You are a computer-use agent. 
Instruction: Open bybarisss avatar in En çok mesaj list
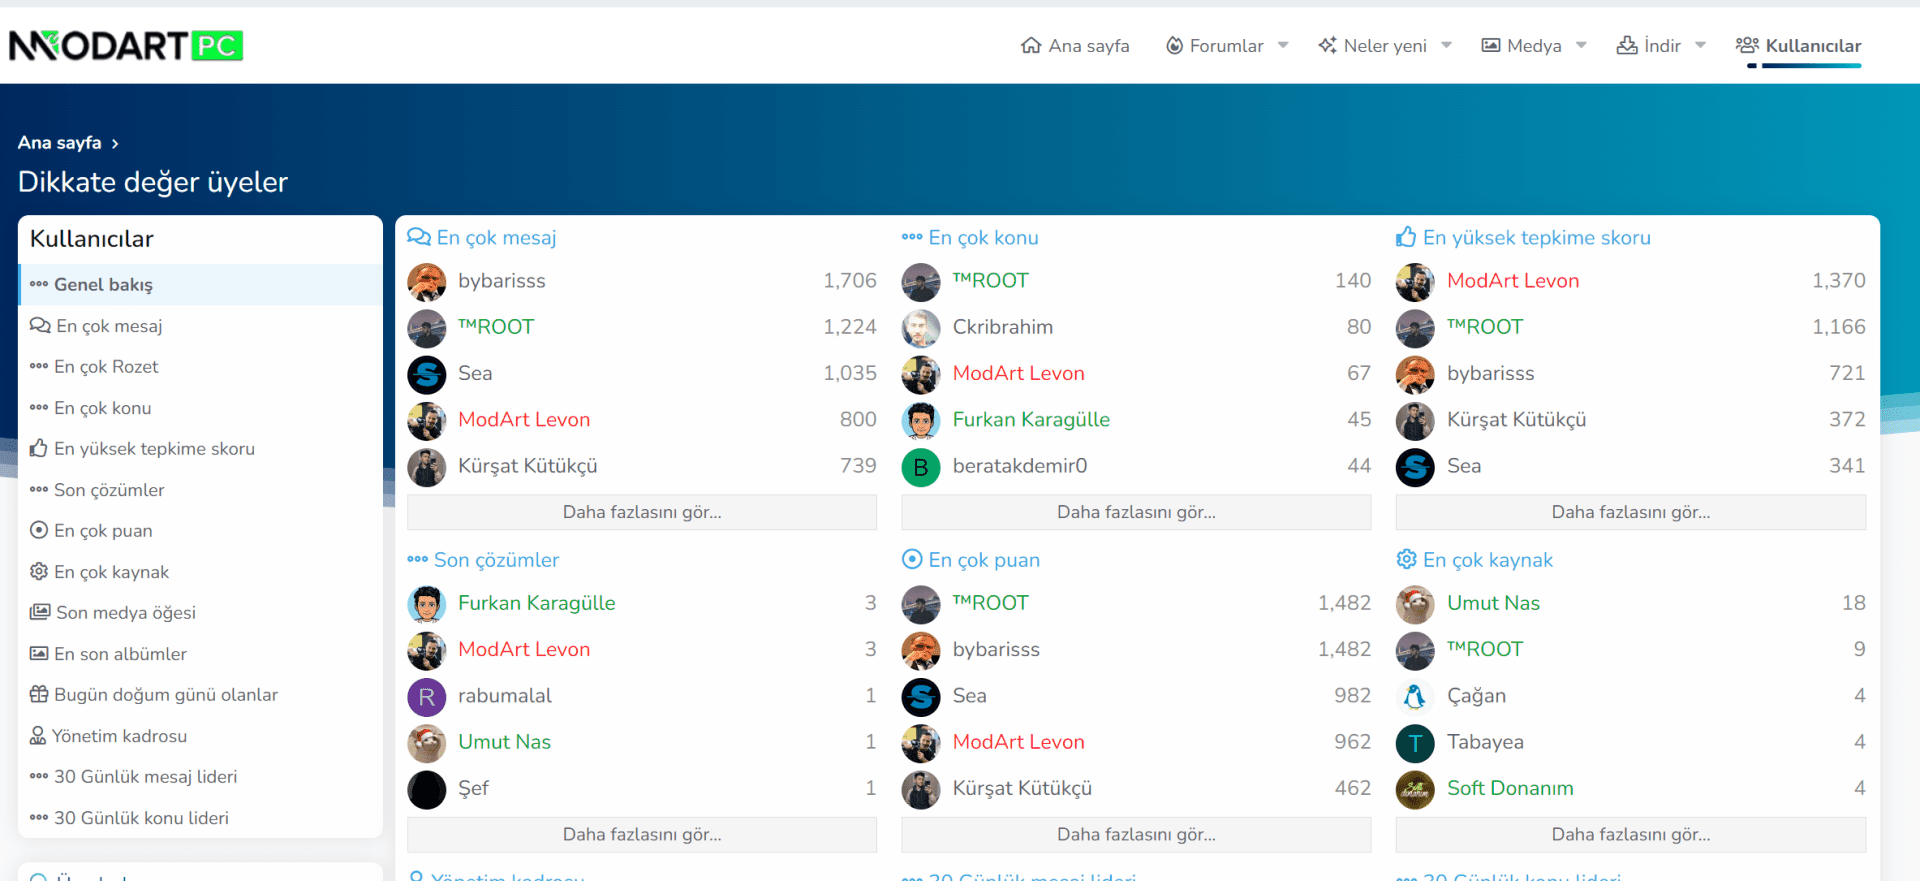click(427, 282)
